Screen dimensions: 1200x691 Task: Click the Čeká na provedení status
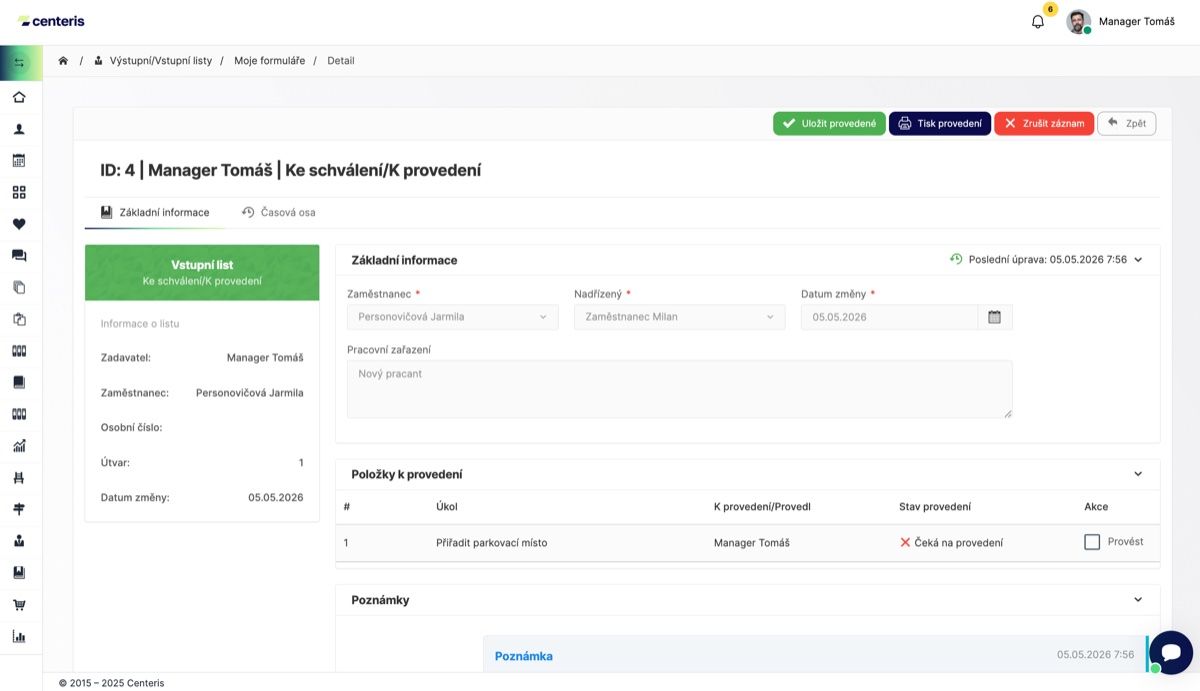tap(951, 543)
